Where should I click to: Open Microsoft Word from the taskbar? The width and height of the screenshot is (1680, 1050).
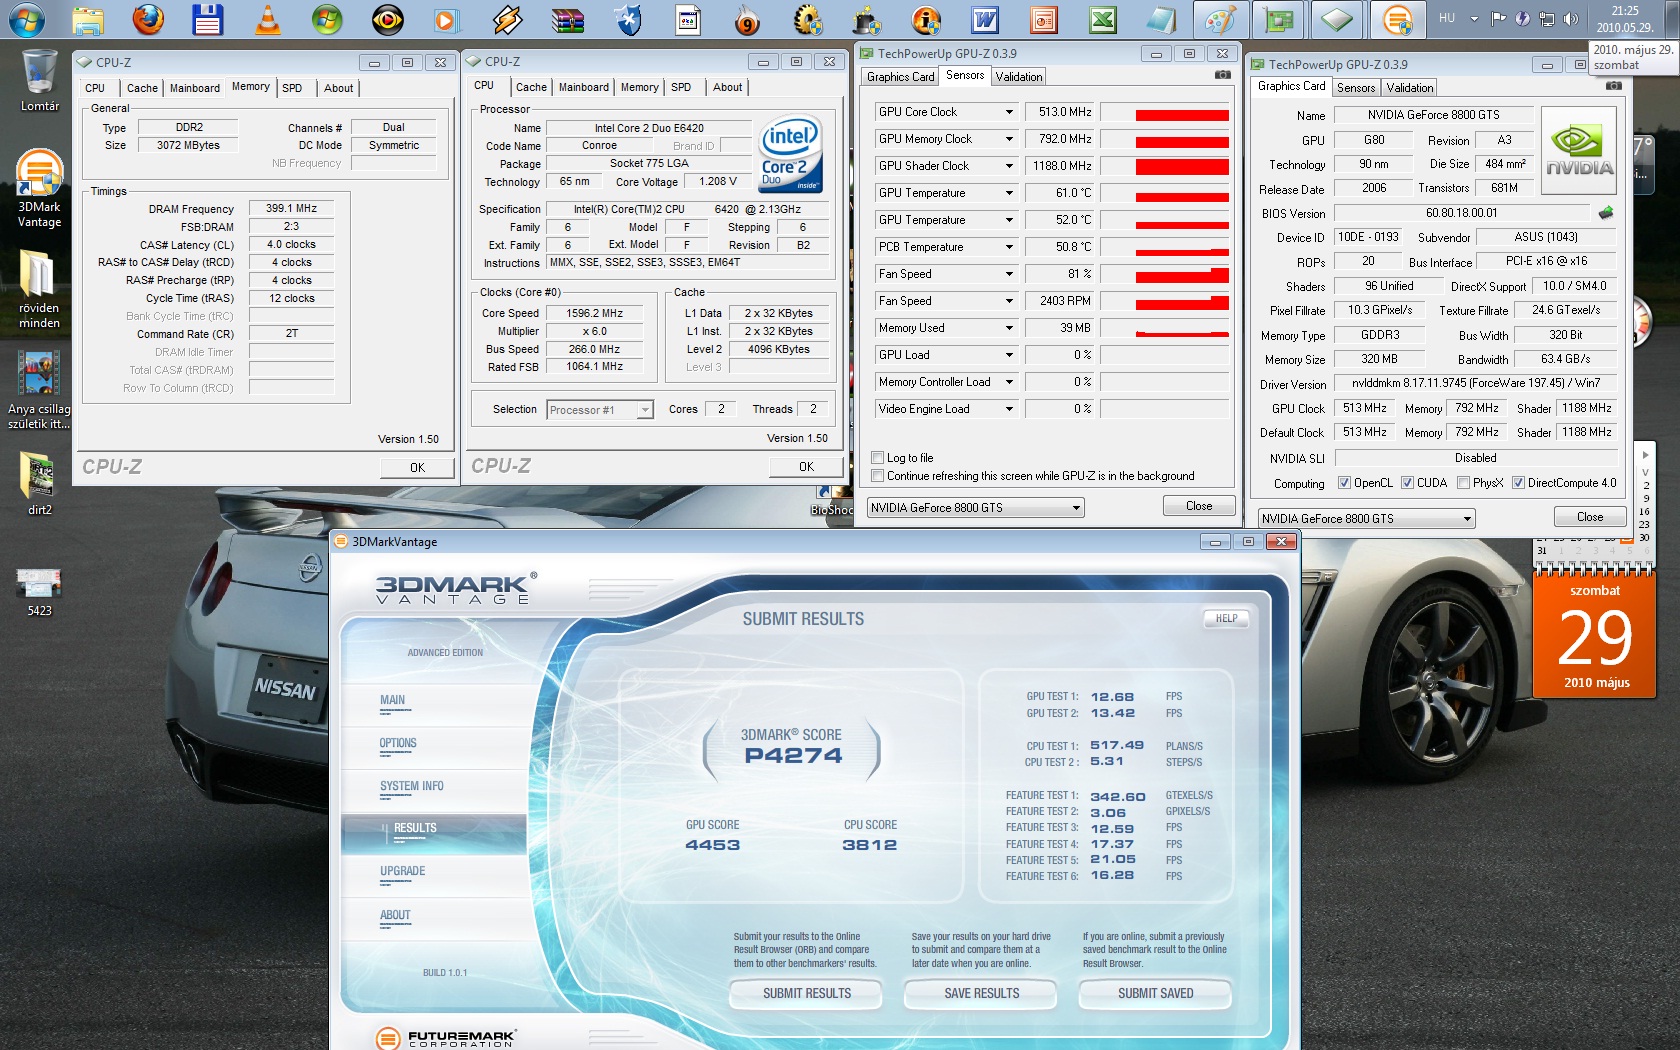coord(985,19)
